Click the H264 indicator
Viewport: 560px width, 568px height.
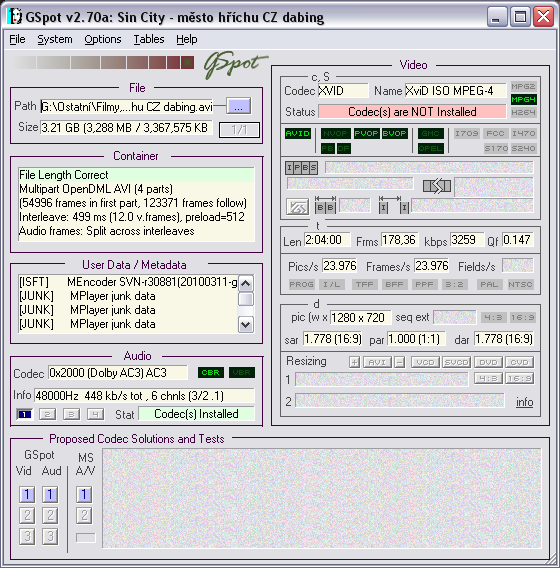pos(523,112)
